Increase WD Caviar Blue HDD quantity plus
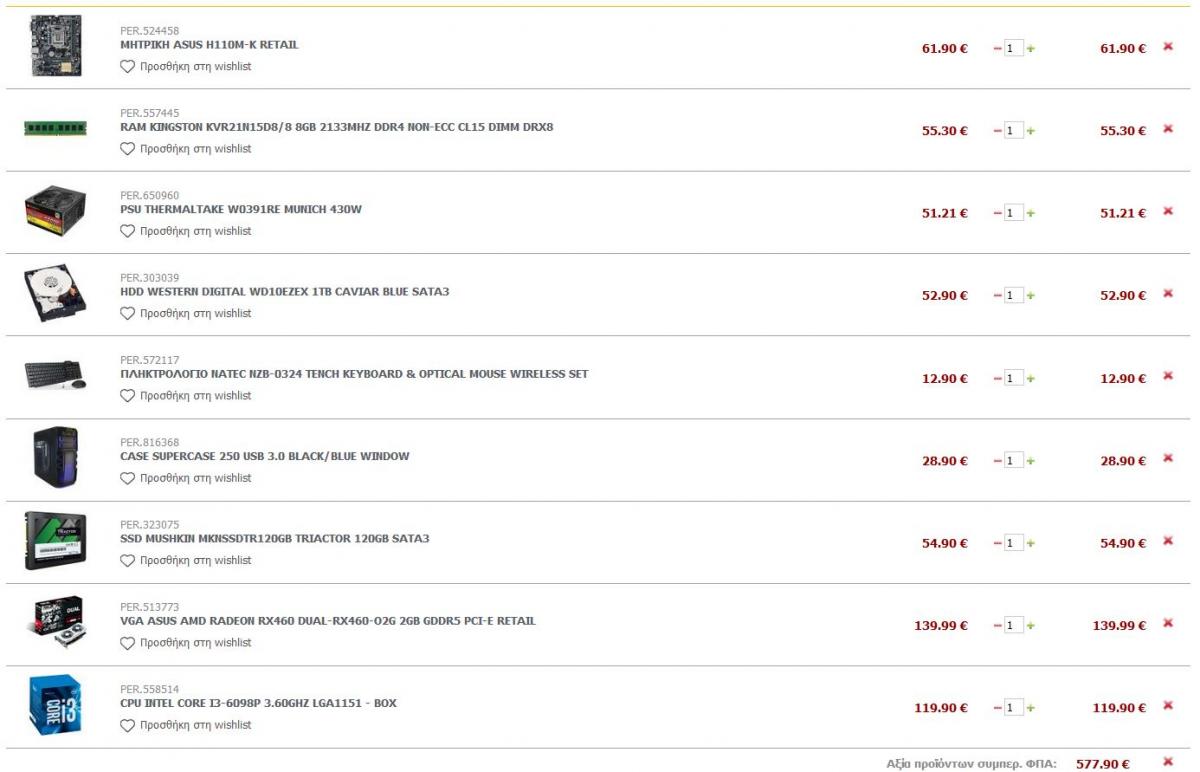 coord(1031,296)
